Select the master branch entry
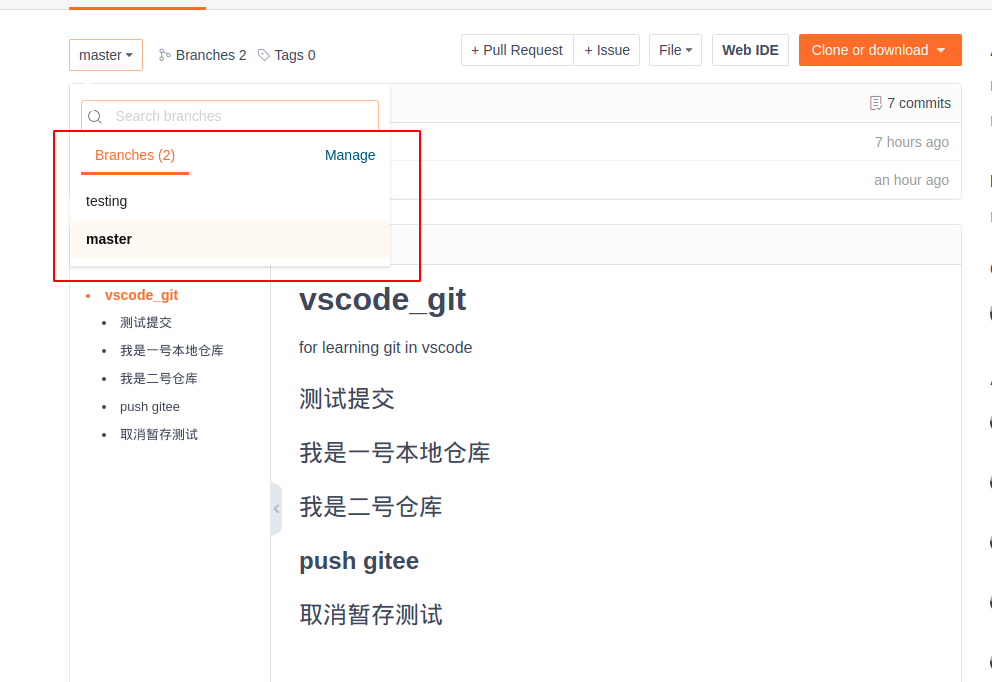The image size is (992, 682). coord(230,239)
